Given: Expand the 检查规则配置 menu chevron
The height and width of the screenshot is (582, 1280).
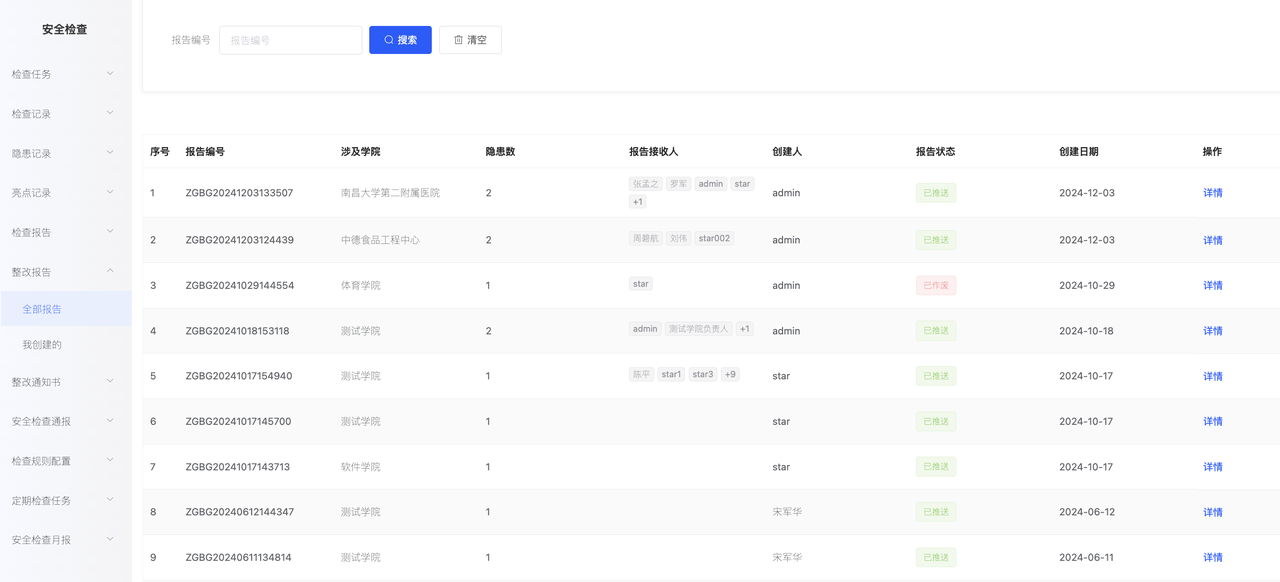Looking at the screenshot, I should (x=110, y=460).
